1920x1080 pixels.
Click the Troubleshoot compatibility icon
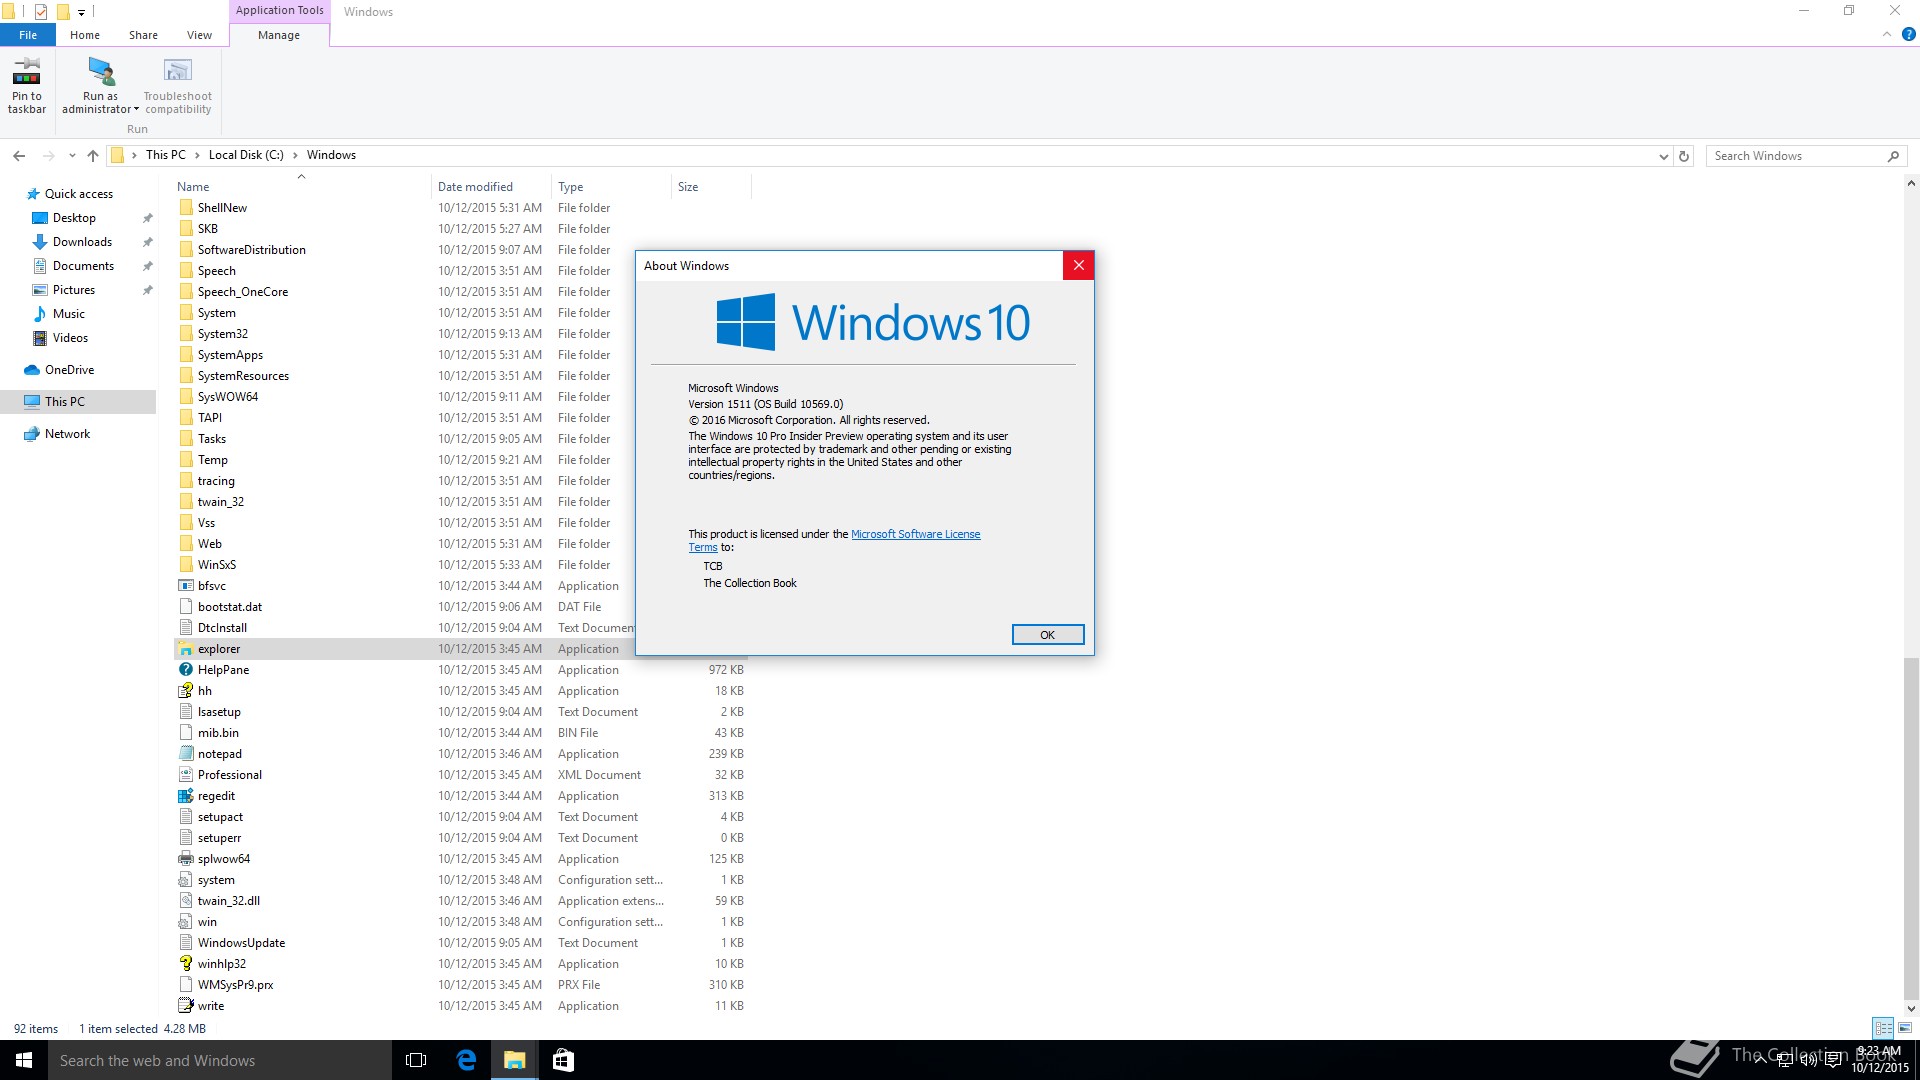[177, 71]
